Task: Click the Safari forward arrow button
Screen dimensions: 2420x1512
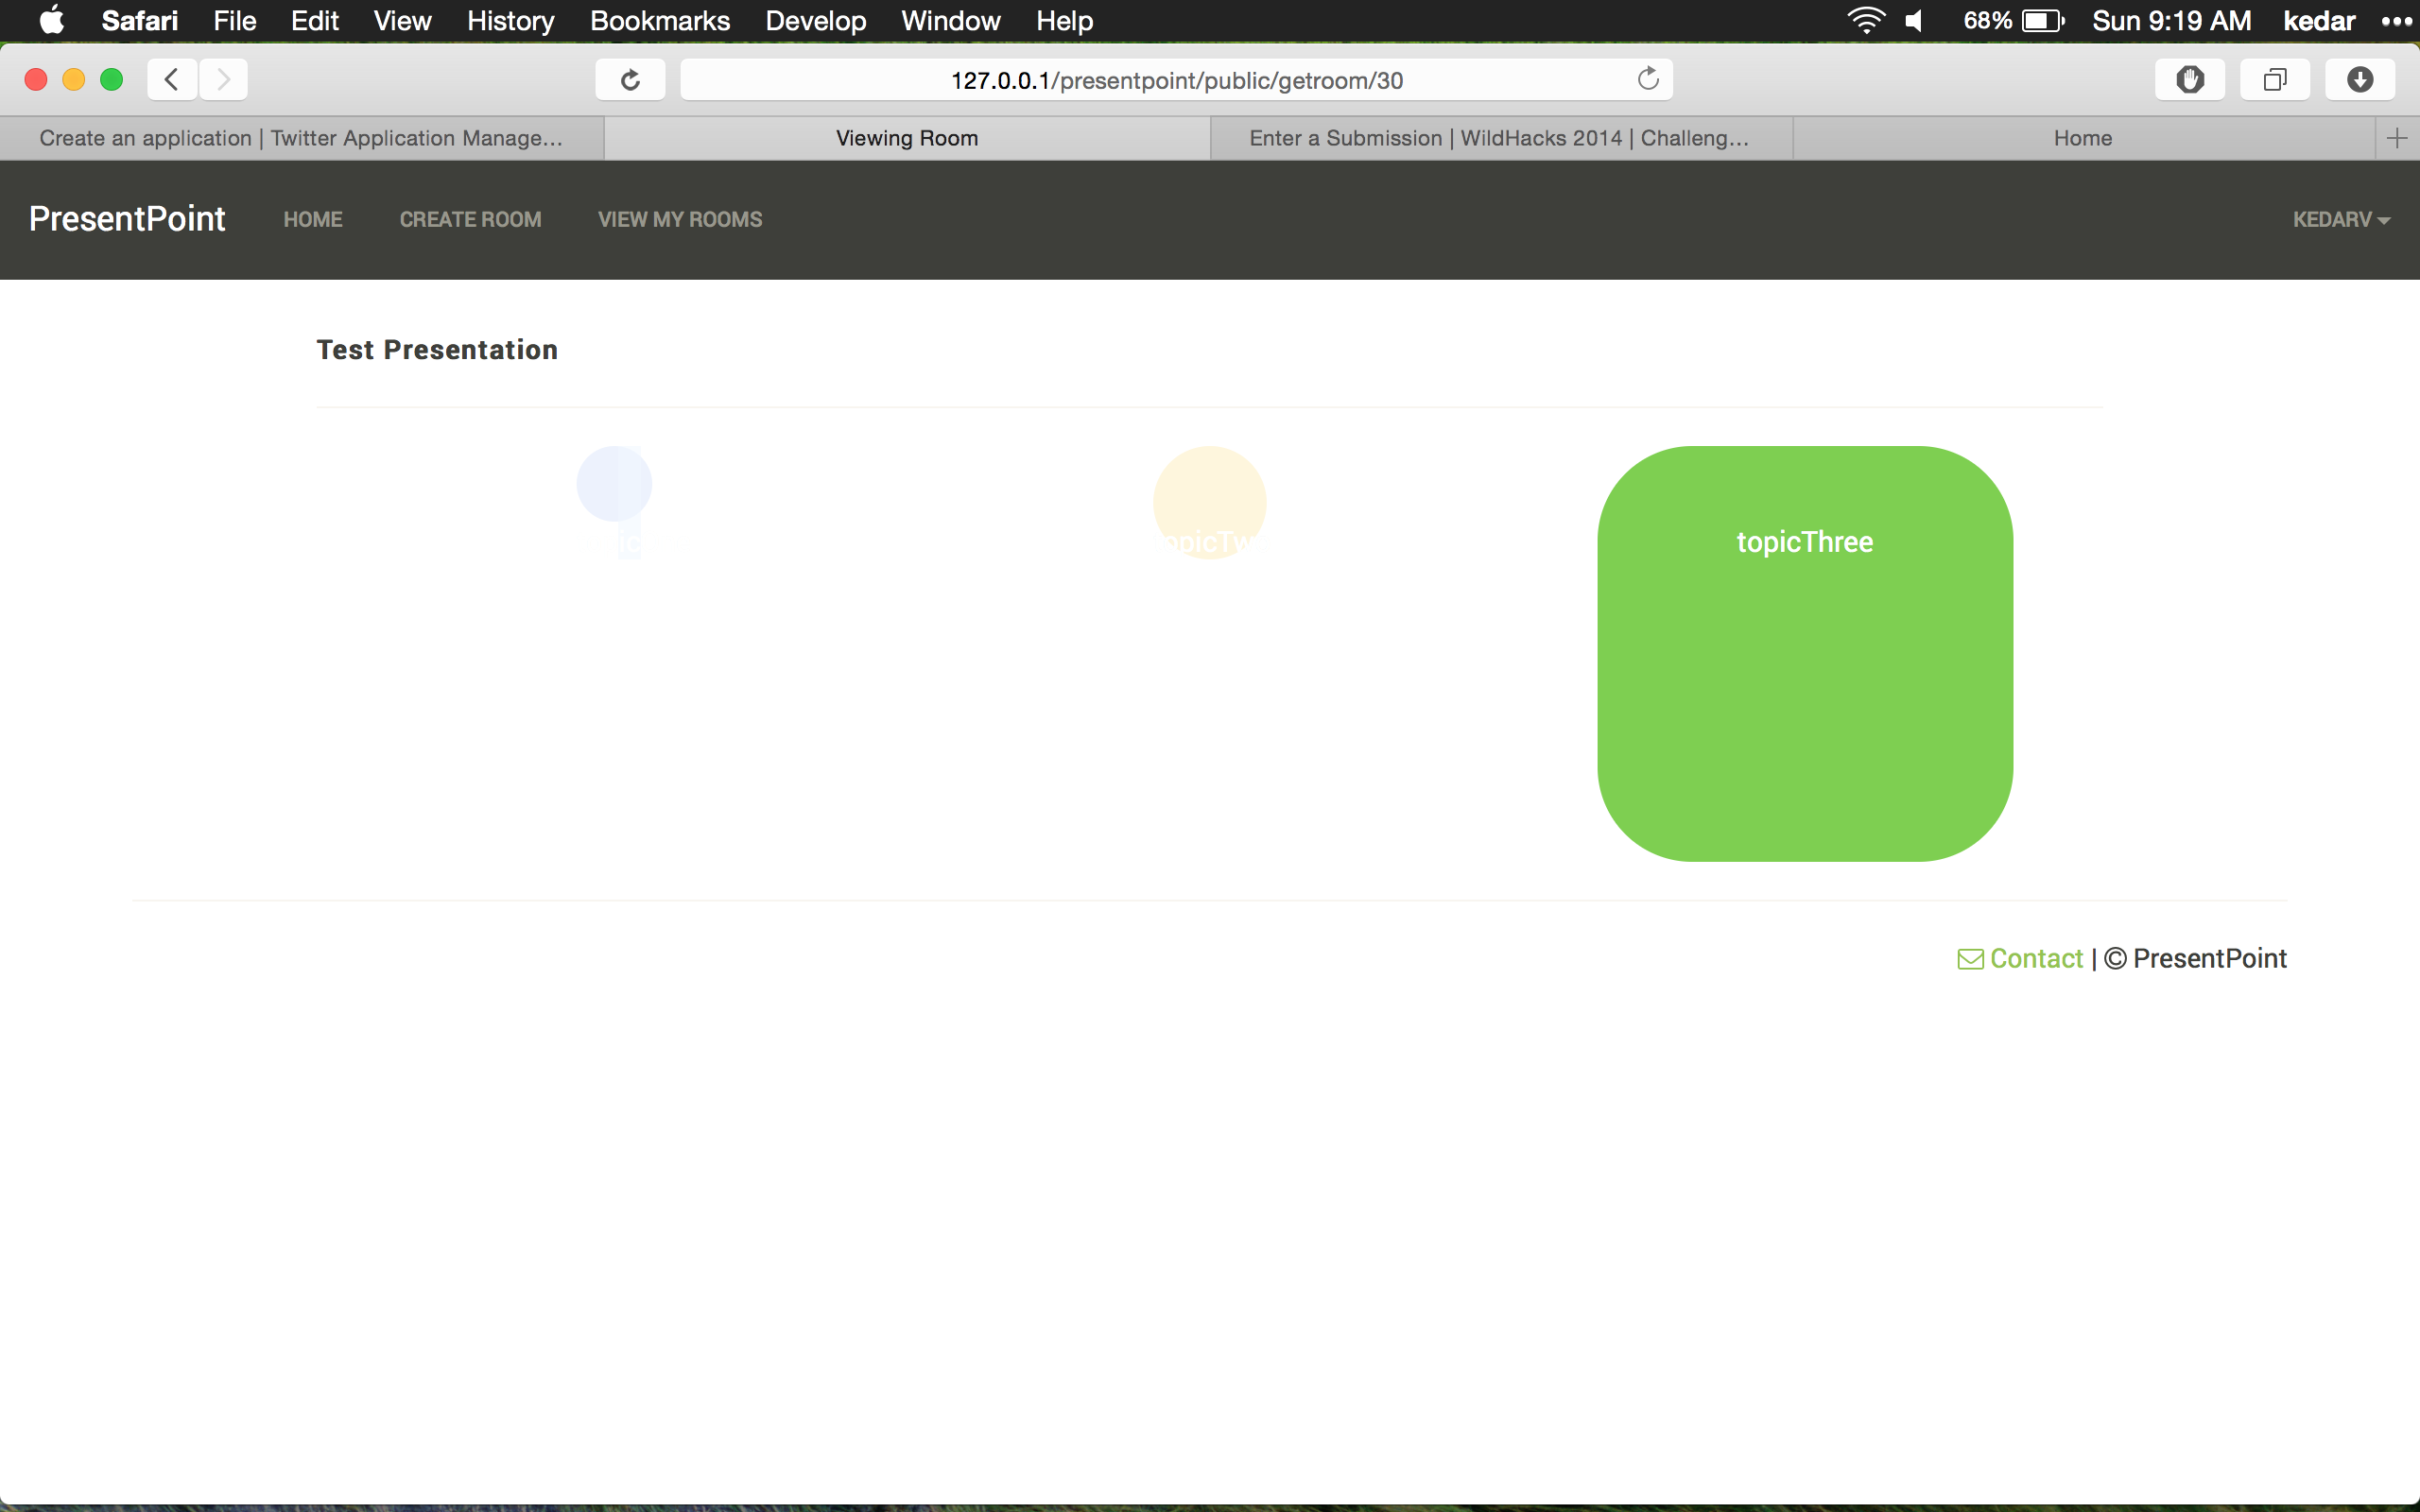Action: coord(223,80)
